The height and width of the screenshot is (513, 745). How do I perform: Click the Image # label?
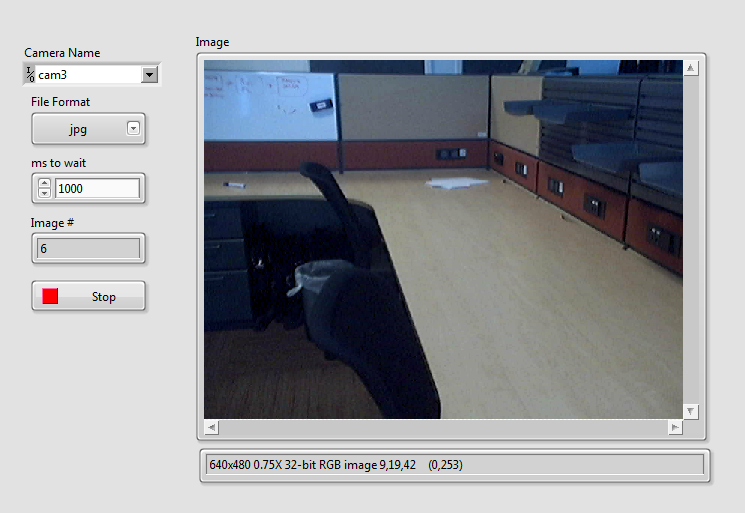(x=52, y=223)
